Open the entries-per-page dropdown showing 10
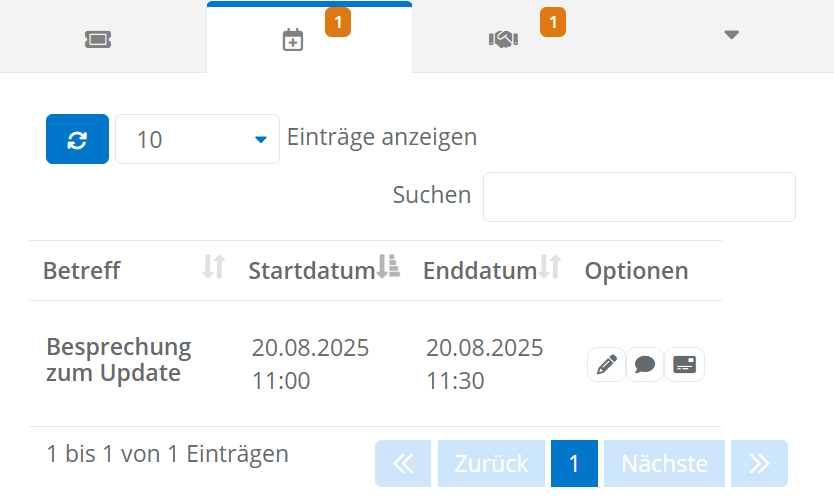The image size is (834, 502). coord(197,139)
